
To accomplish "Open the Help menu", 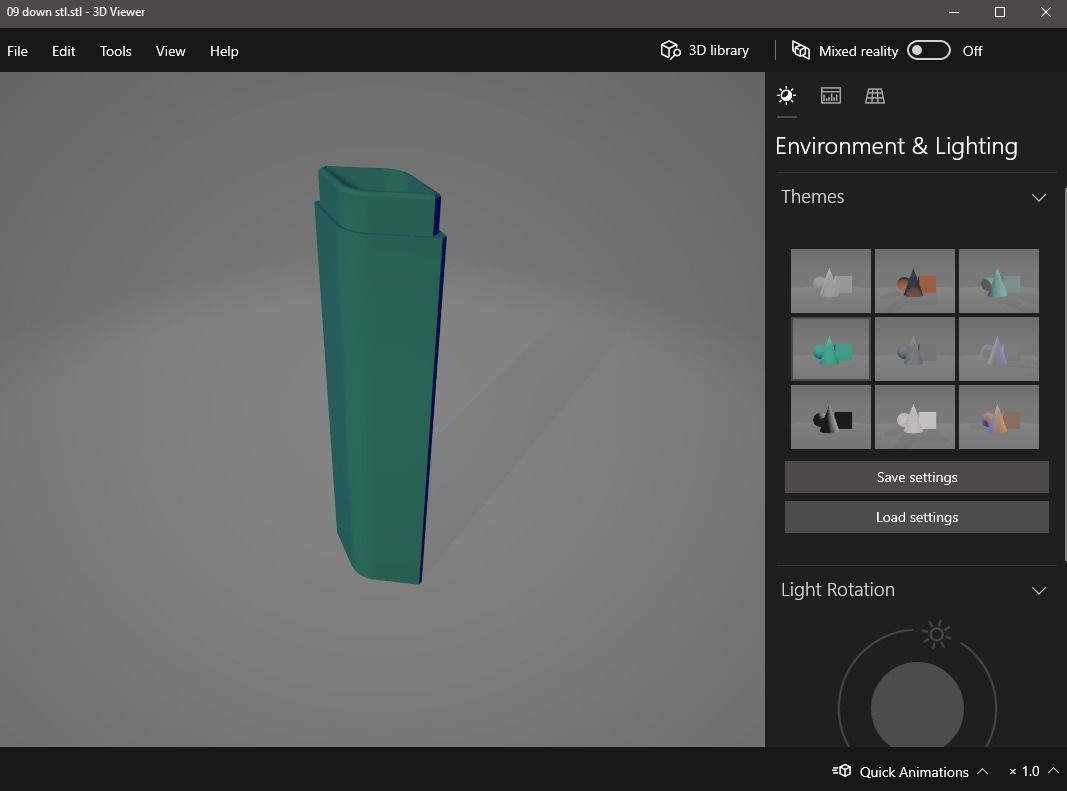I will pos(224,51).
